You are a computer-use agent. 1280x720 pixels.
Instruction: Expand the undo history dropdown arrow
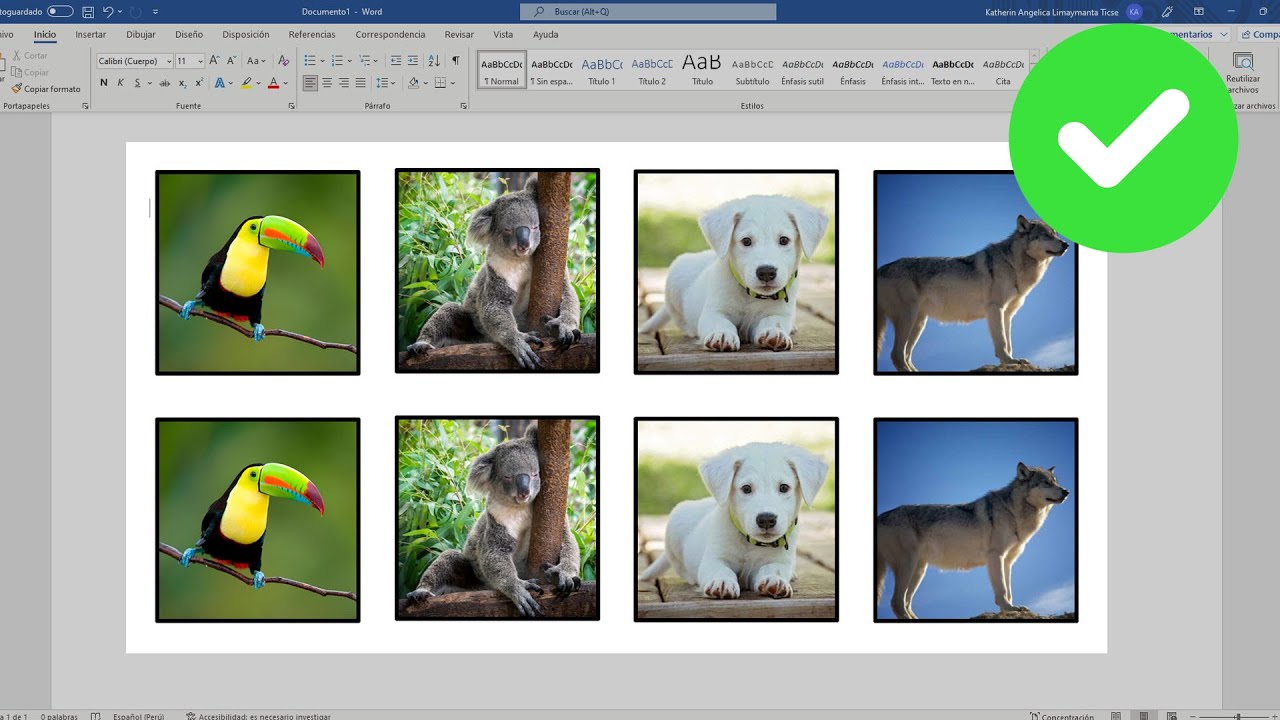tap(120, 12)
